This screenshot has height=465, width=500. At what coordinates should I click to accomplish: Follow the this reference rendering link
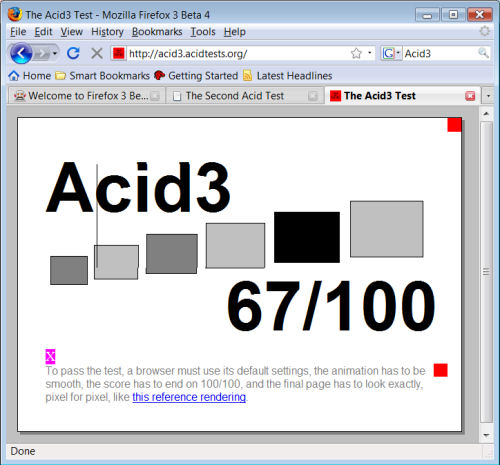pyautogui.click(x=189, y=397)
